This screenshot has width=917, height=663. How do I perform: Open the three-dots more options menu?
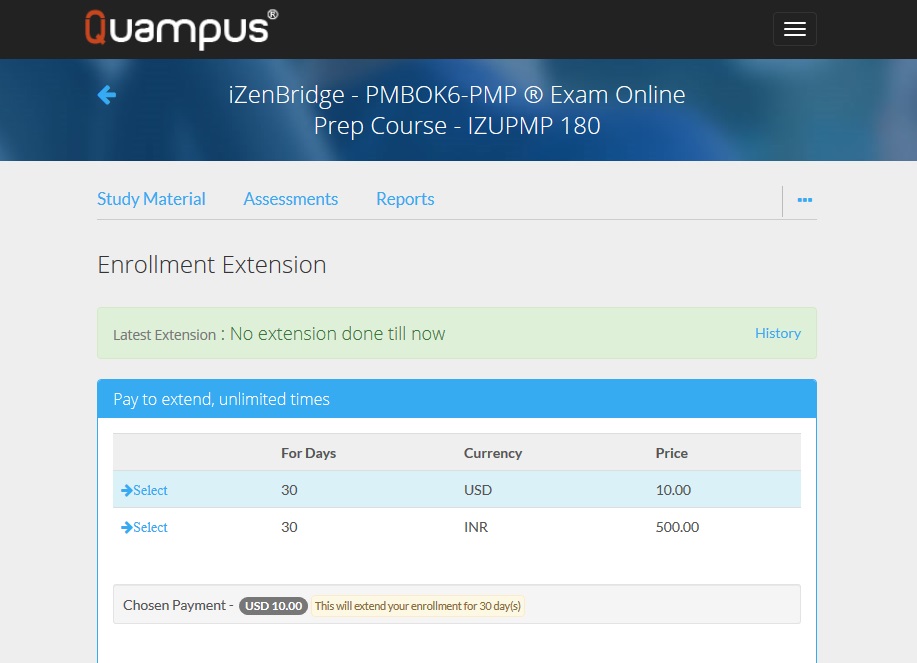pyautogui.click(x=804, y=200)
